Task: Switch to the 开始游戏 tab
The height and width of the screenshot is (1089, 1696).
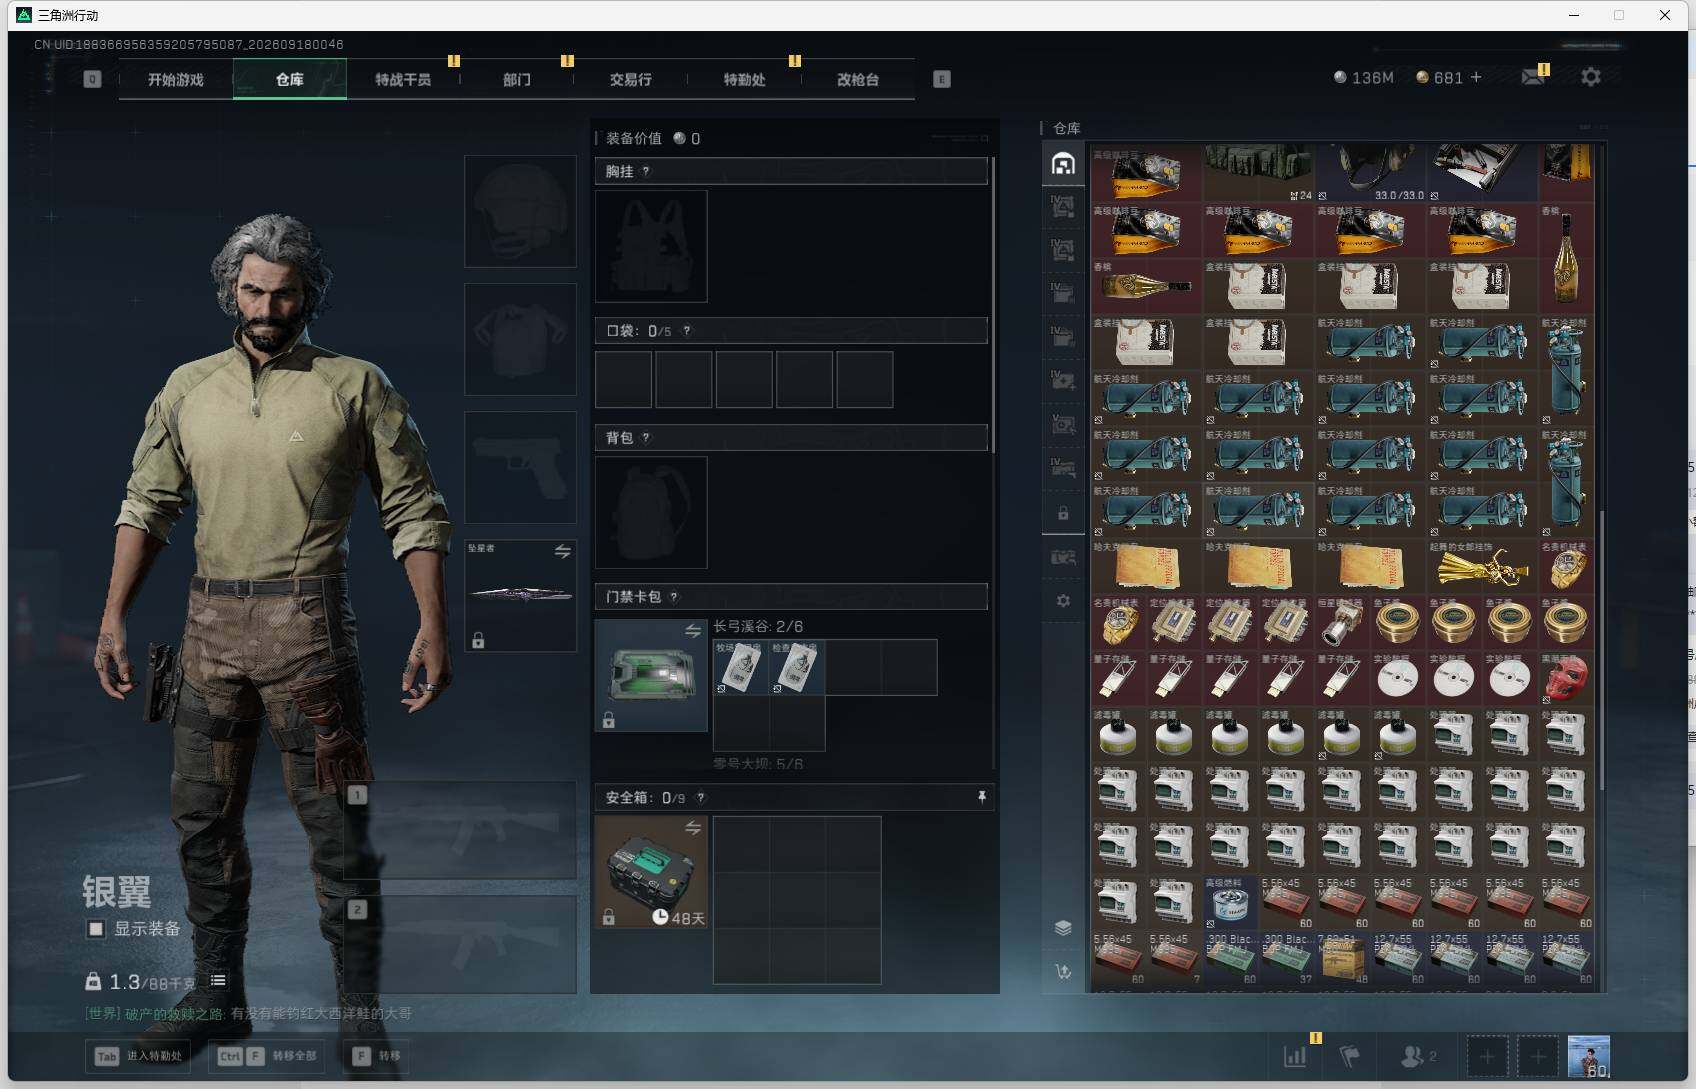Action: coord(176,79)
